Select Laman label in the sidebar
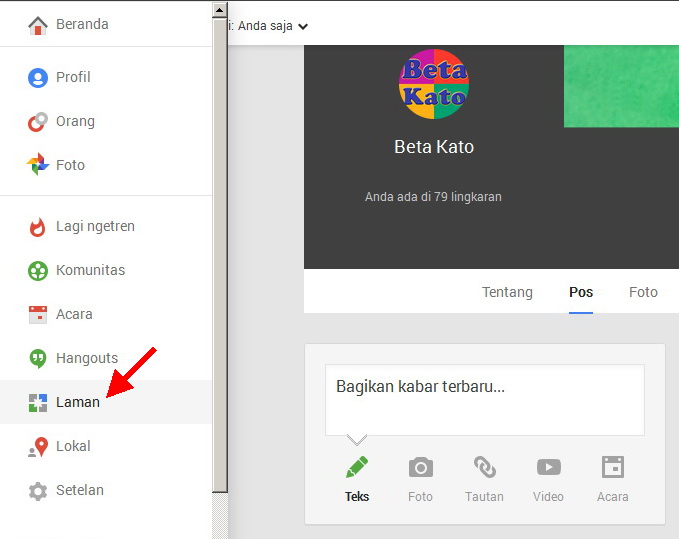 [78, 402]
